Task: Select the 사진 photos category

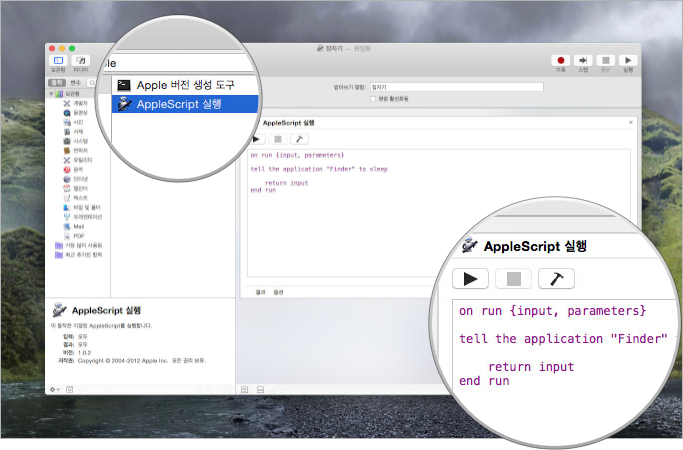Action: [73, 122]
